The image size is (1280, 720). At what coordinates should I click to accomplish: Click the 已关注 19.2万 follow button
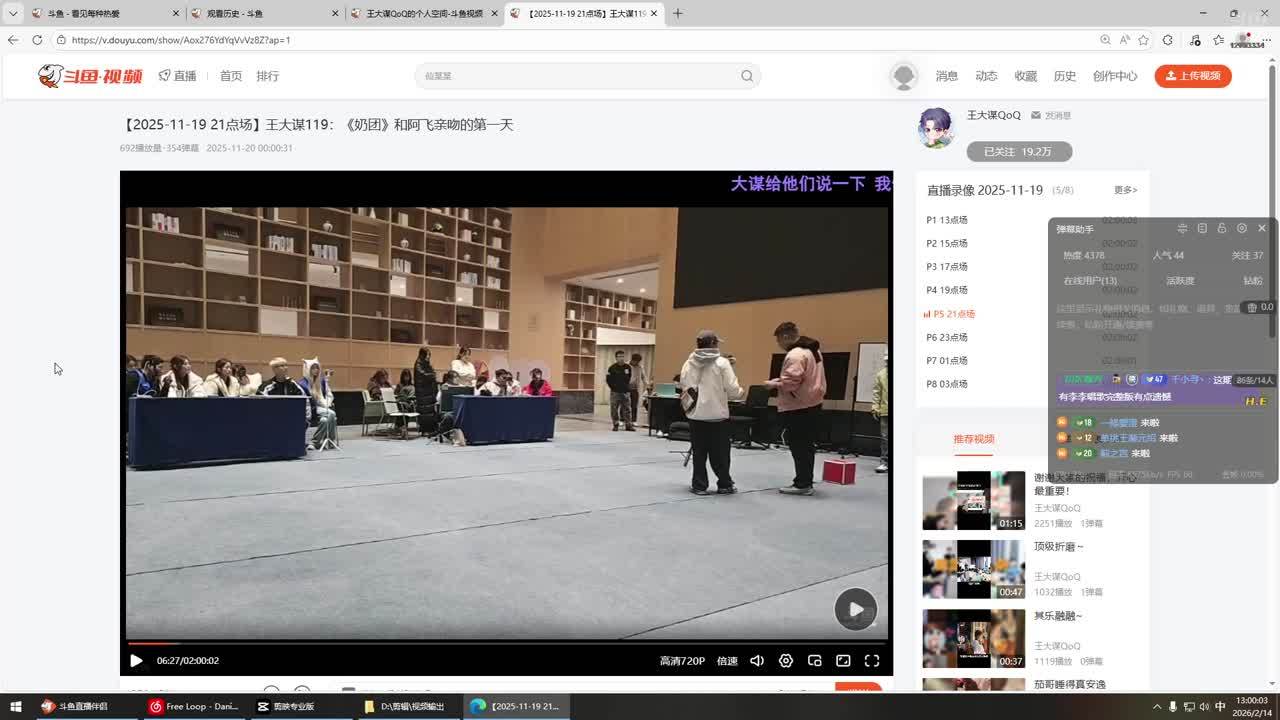tap(1019, 151)
